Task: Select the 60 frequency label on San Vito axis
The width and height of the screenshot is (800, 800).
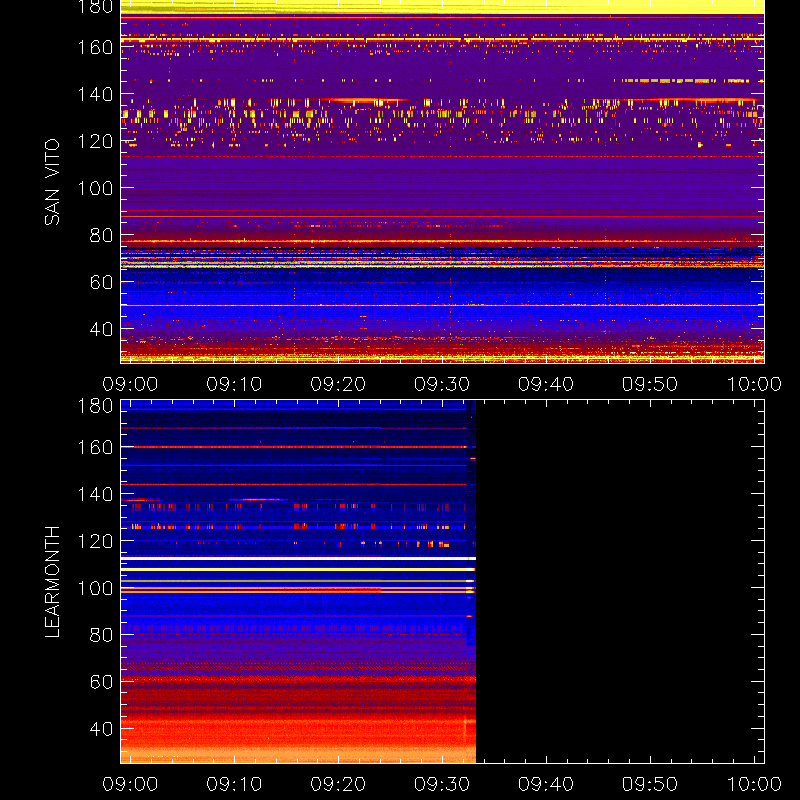Action: pos(101,282)
